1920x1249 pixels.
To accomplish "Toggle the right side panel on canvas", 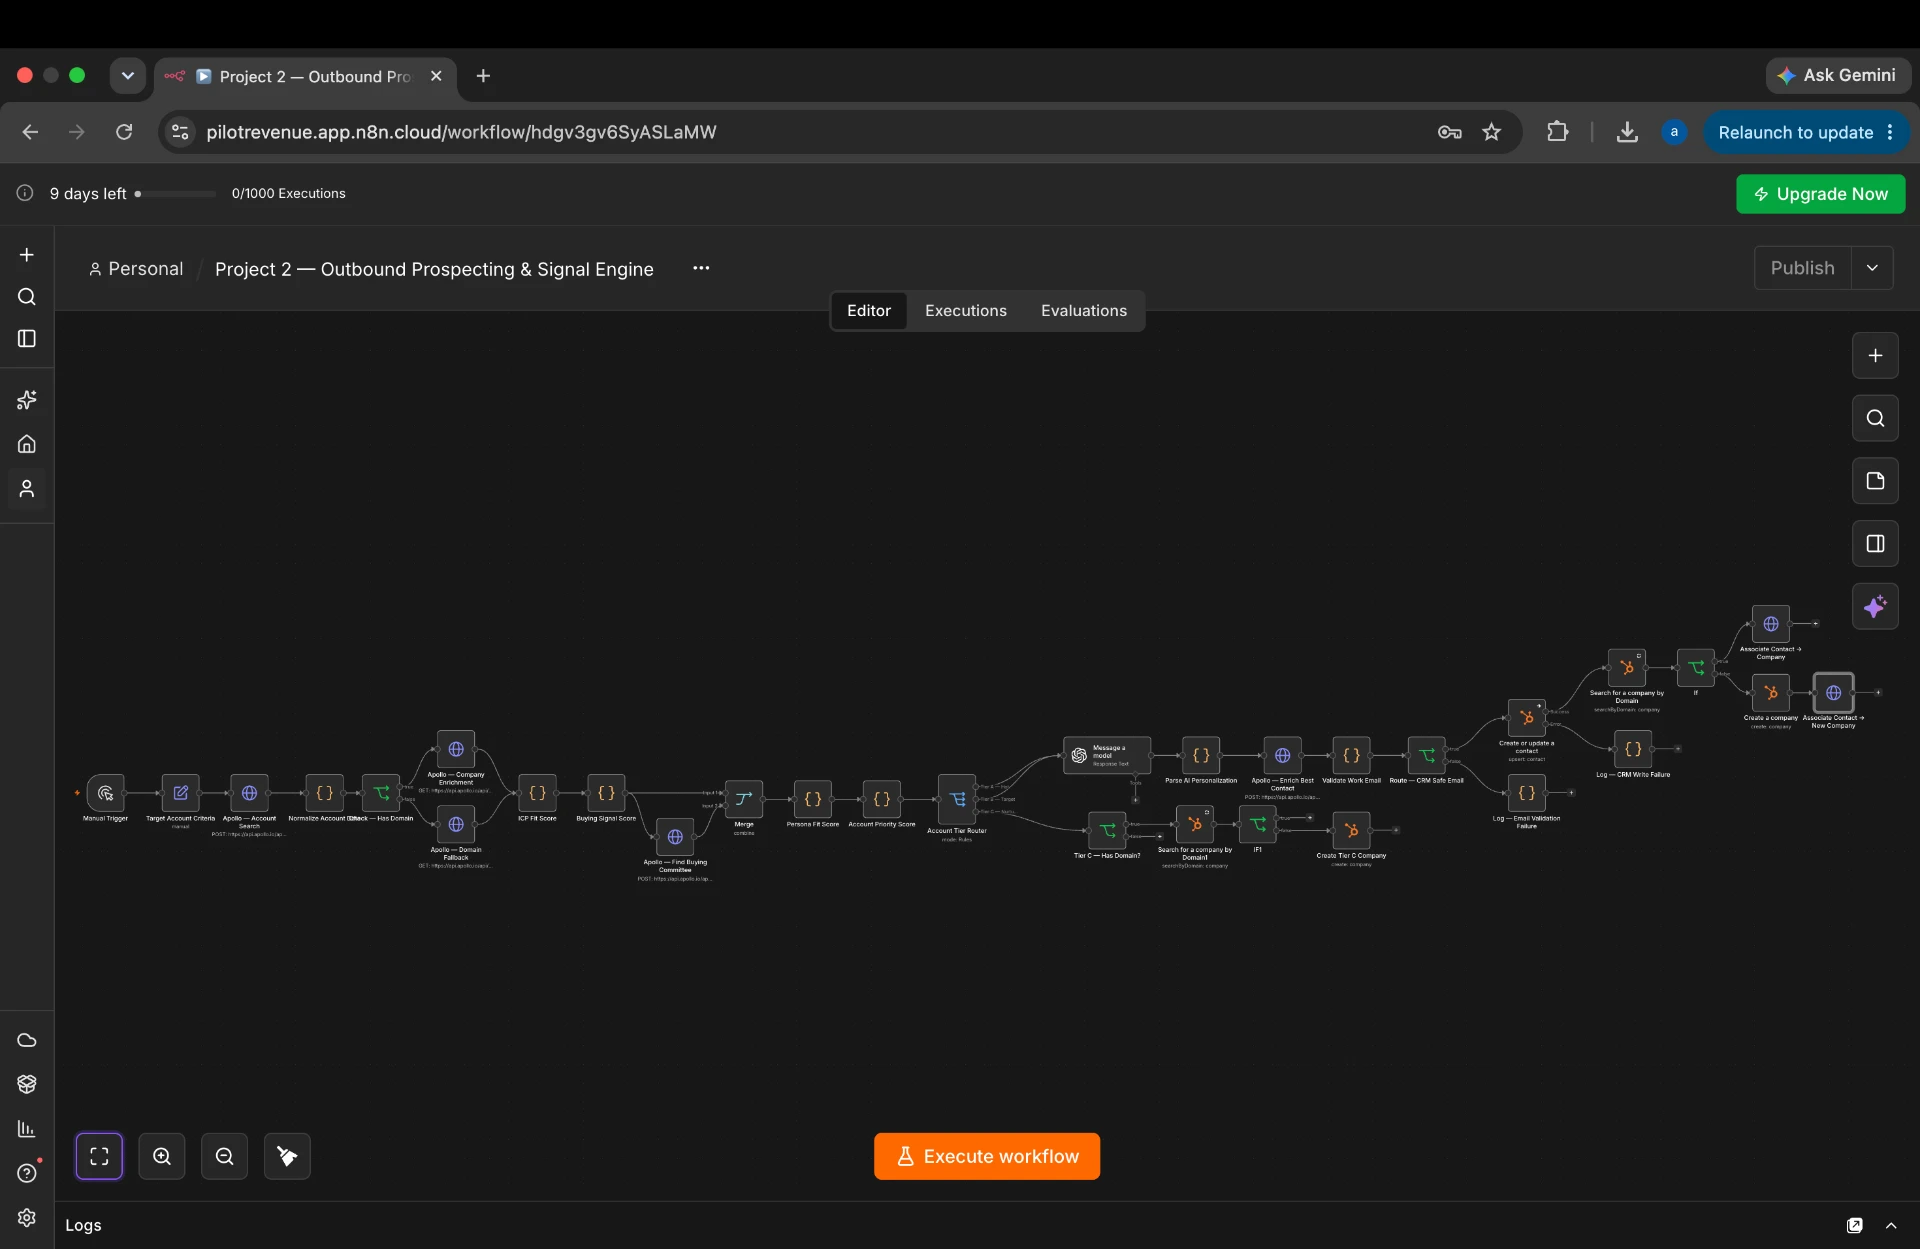I will coord(1875,543).
